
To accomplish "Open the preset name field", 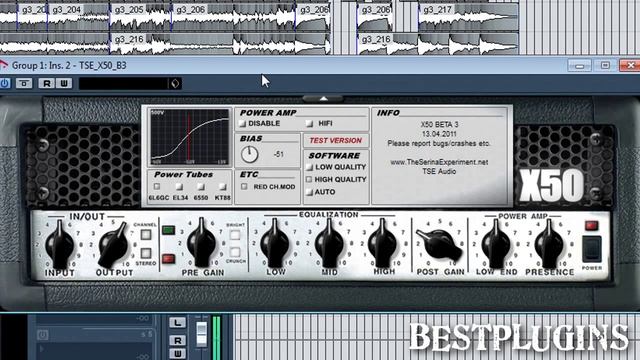I will click(x=123, y=84).
